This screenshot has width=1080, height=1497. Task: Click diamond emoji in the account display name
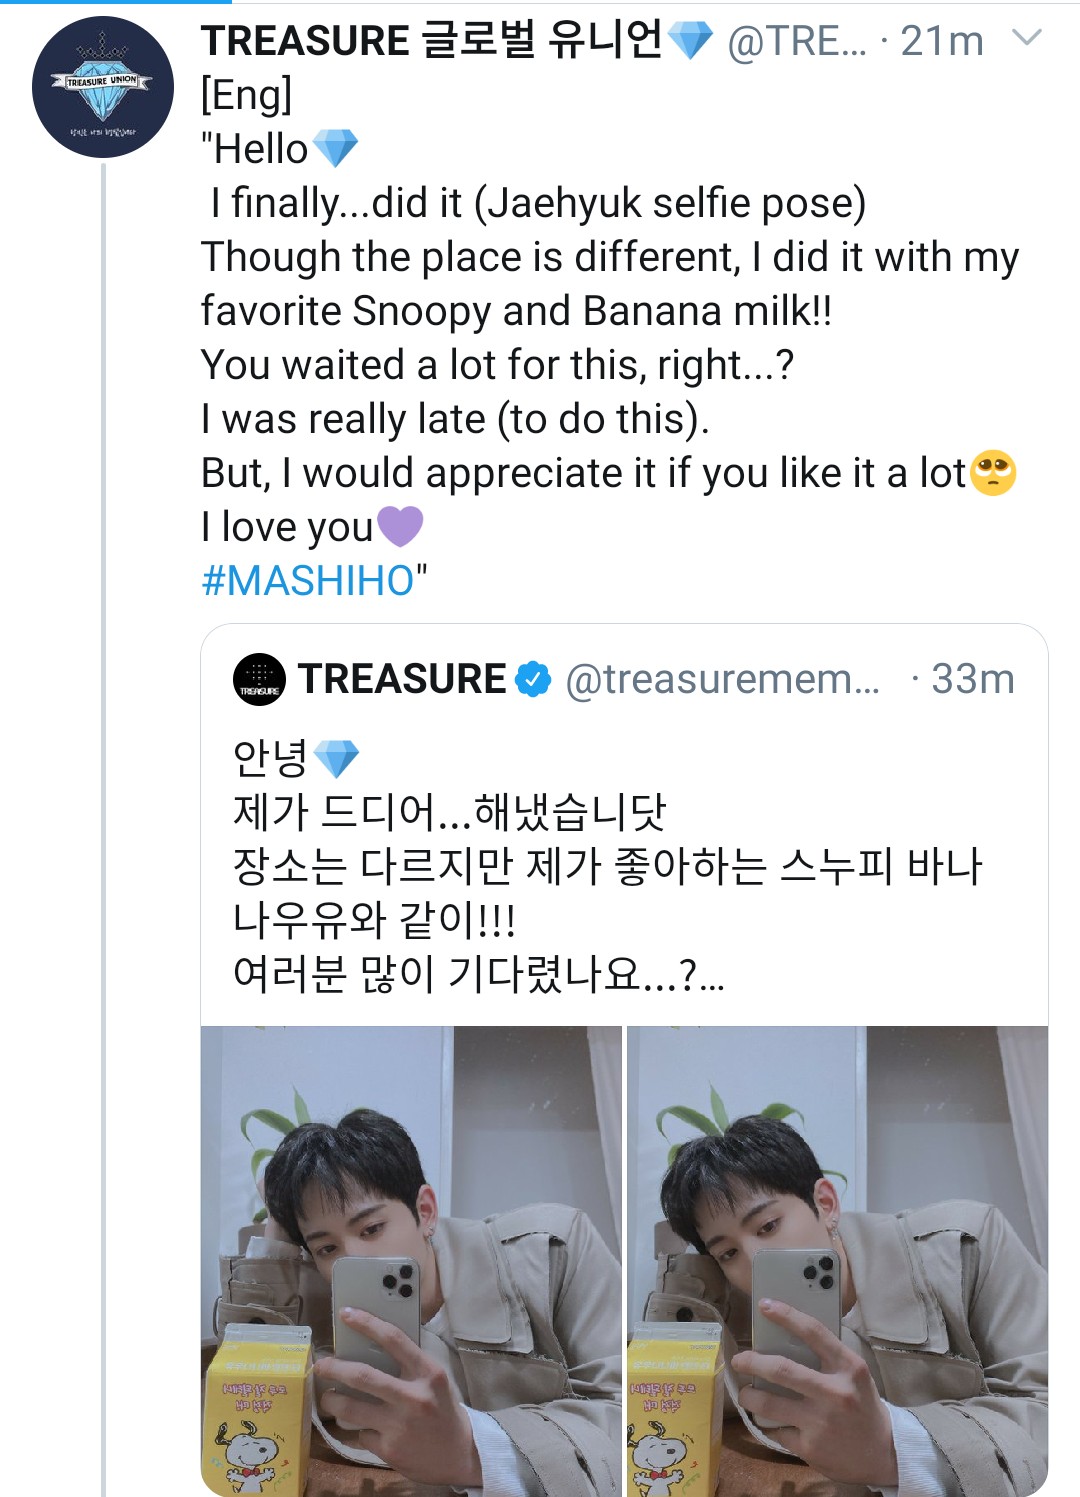pyautogui.click(x=690, y=41)
